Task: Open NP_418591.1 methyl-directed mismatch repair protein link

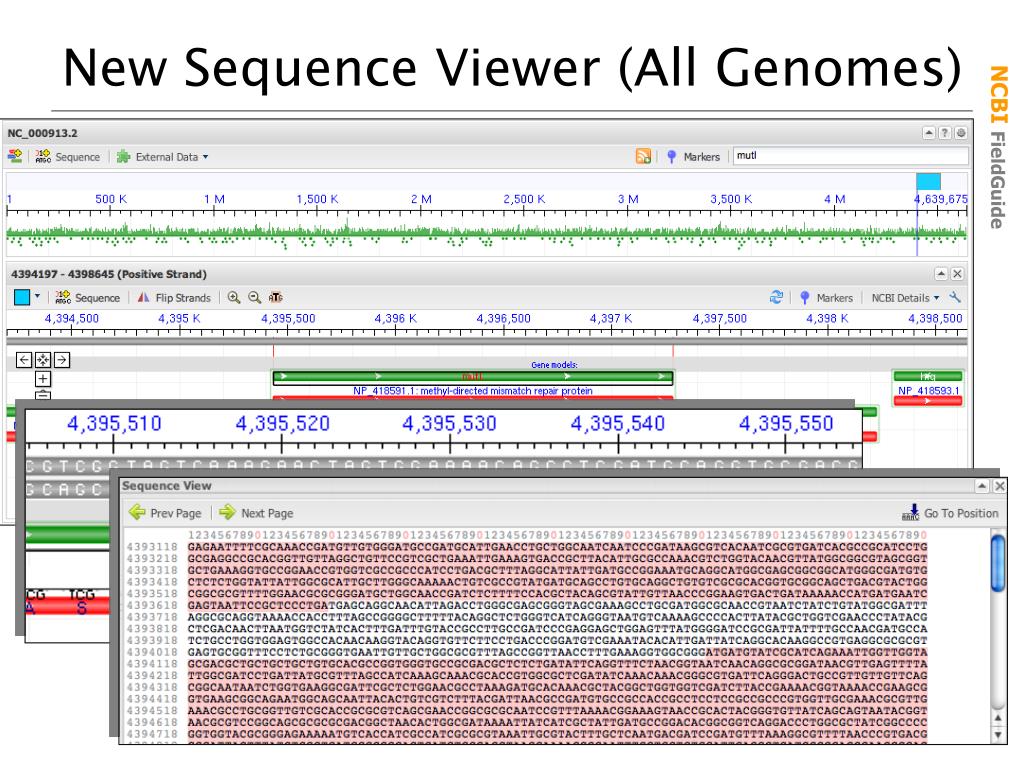Action: (472, 391)
